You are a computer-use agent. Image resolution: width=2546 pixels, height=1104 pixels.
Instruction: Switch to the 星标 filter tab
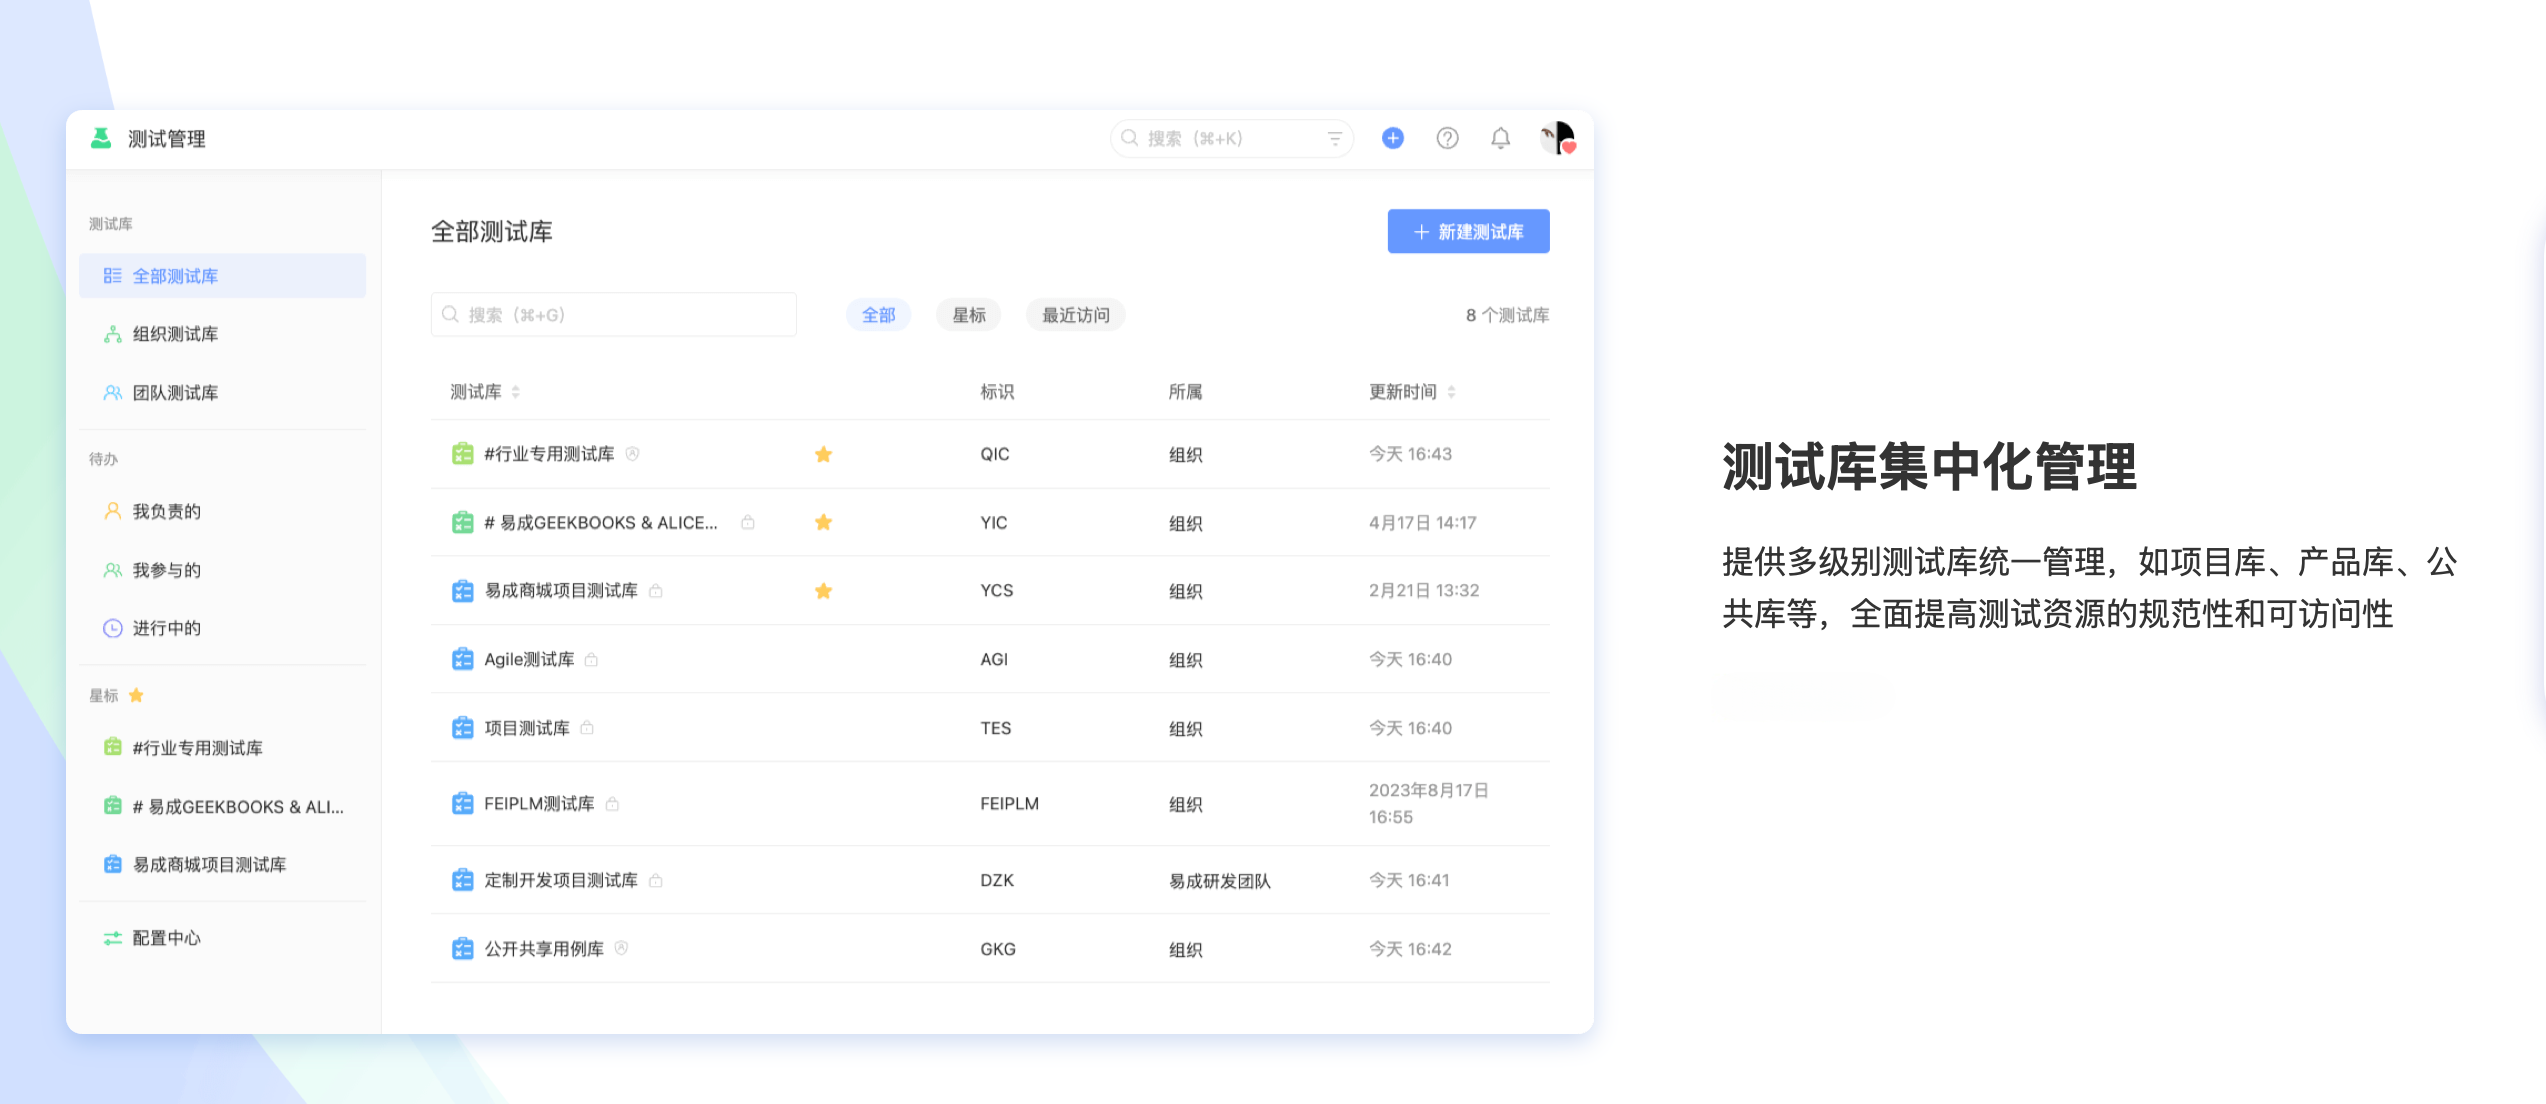pyautogui.click(x=968, y=315)
